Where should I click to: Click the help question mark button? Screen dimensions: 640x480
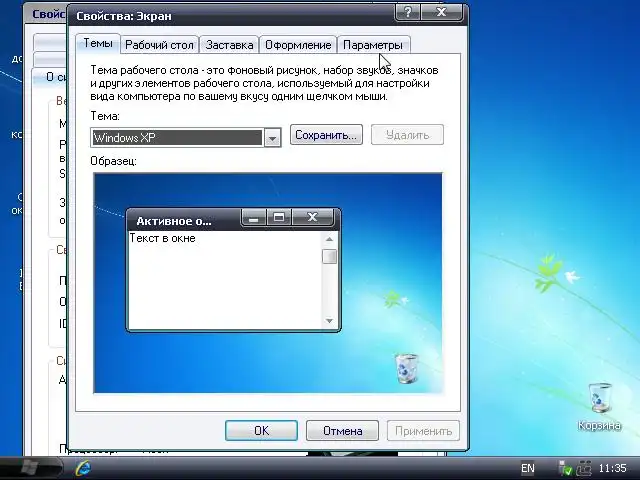pyautogui.click(x=407, y=12)
